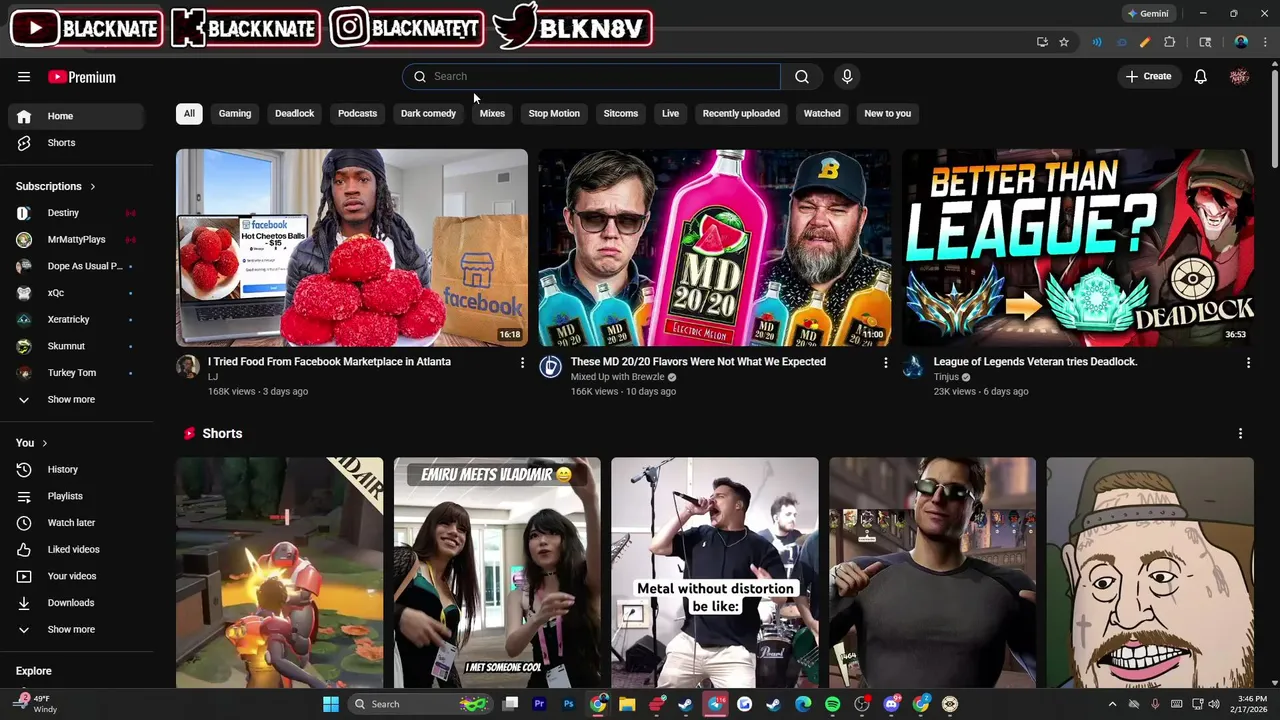
Task: Open File Explorer from the taskbar
Action: click(x=627, y=704)
